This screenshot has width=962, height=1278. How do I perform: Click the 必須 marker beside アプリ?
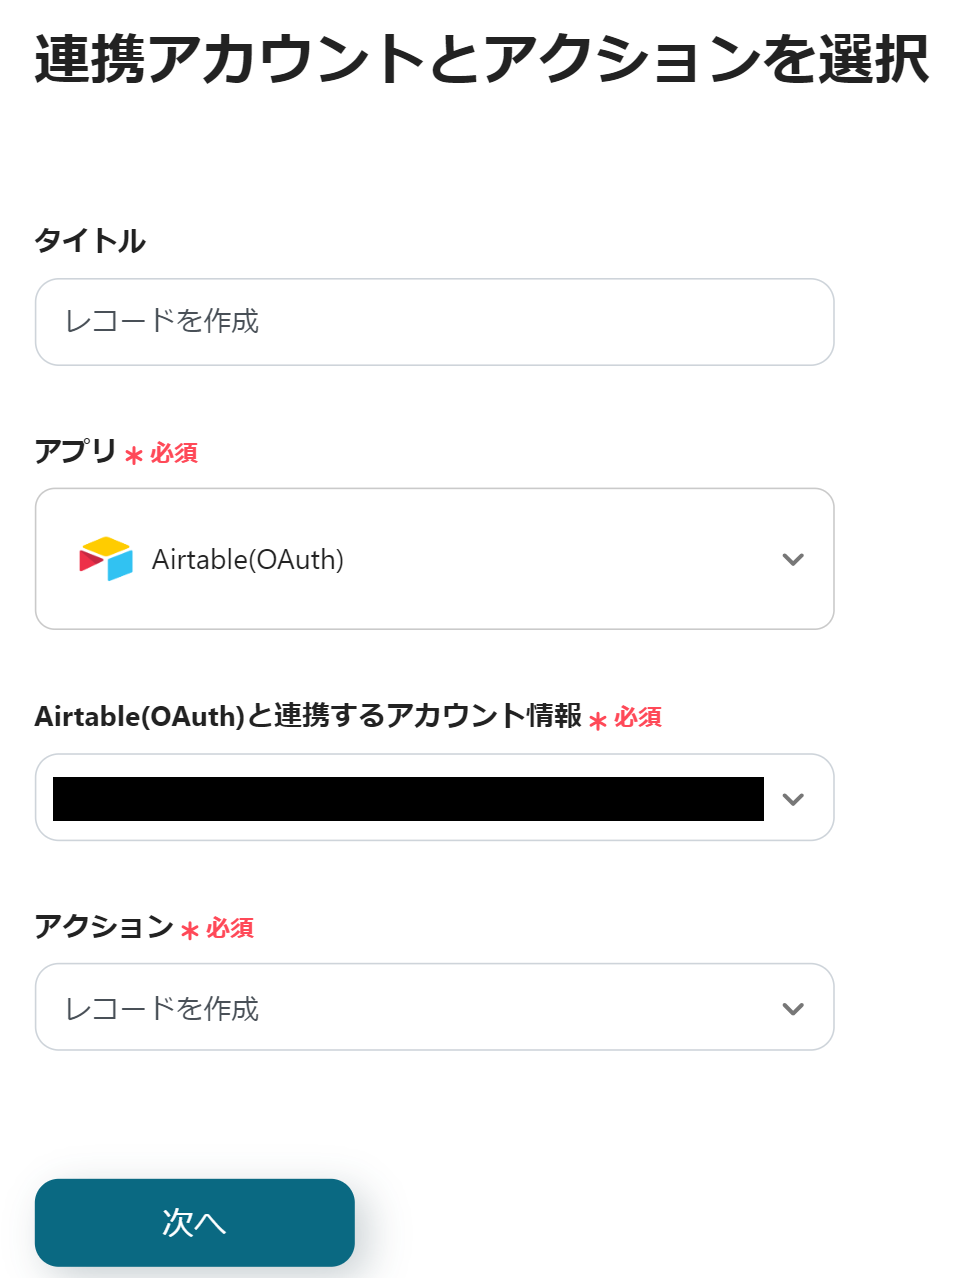[x=174, y=454]
